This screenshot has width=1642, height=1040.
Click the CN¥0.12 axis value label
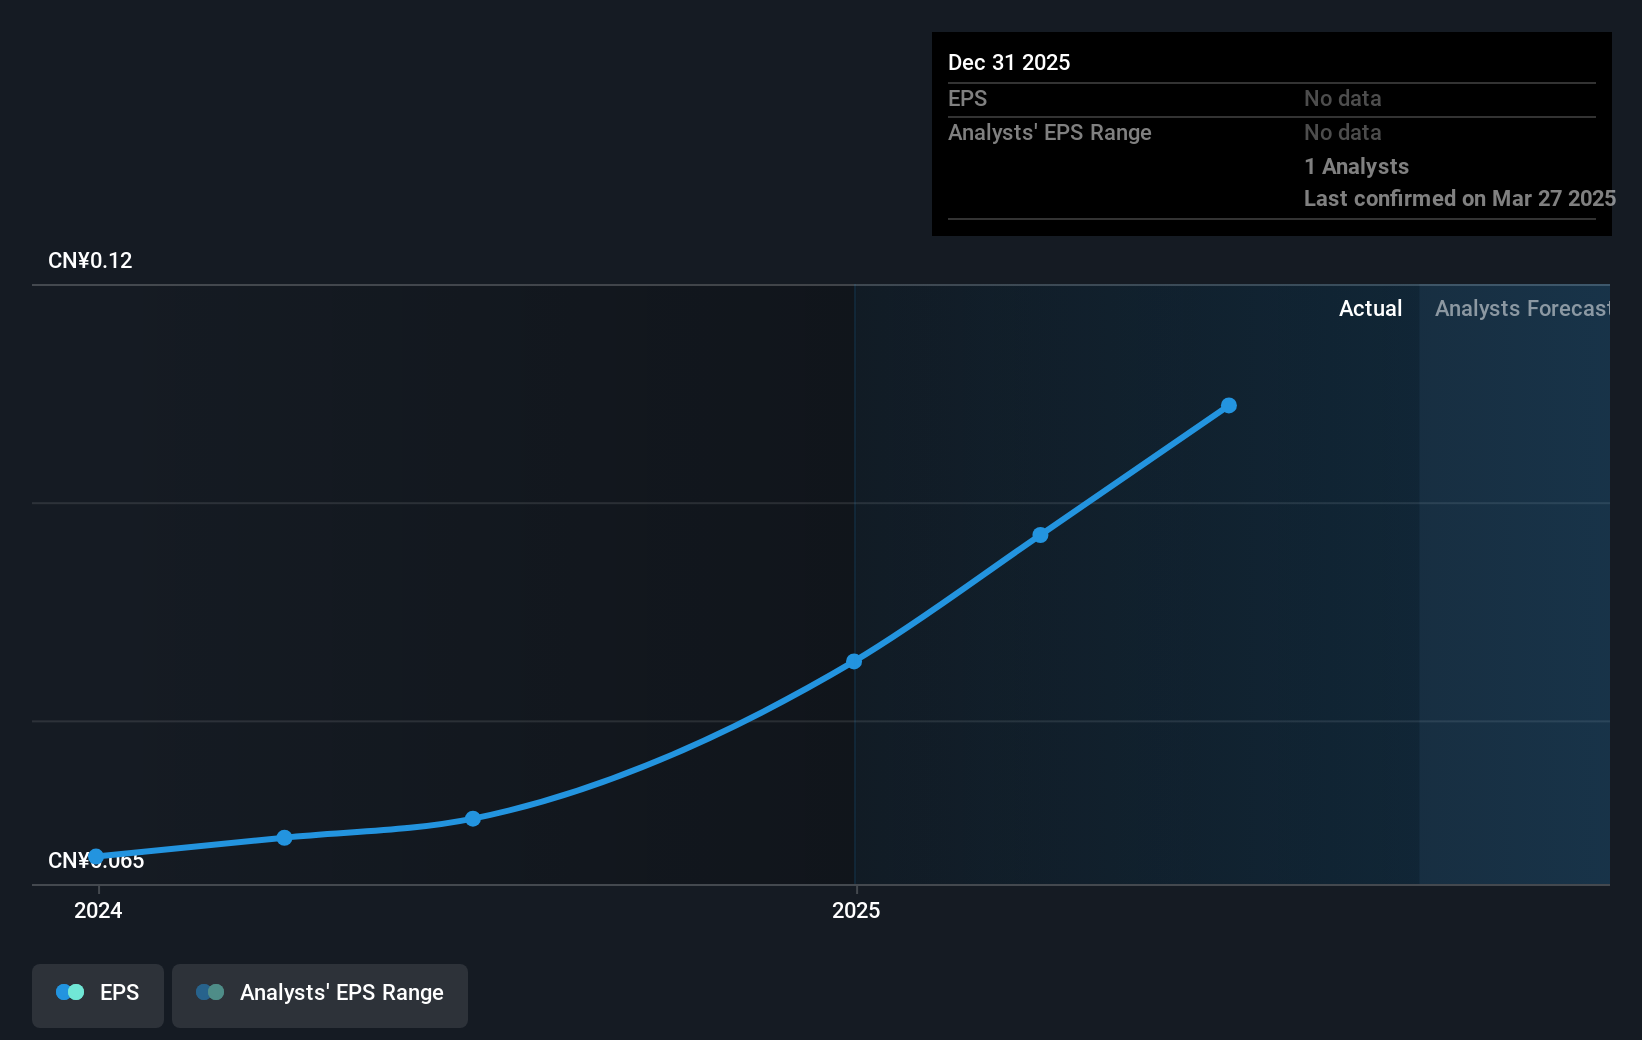pyautogui.click(x=89, y=260)
